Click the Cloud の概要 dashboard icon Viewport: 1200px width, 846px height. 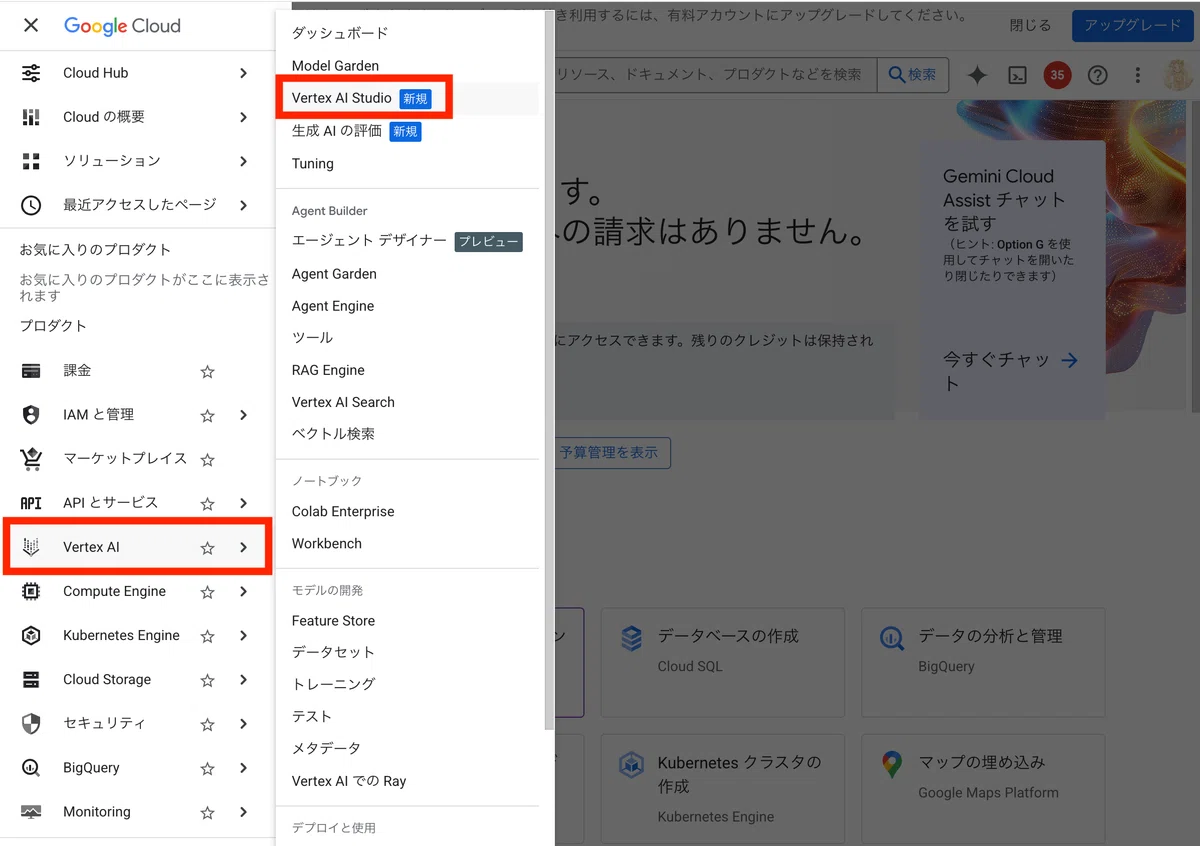pyautogui.click(x=31, y=117)
